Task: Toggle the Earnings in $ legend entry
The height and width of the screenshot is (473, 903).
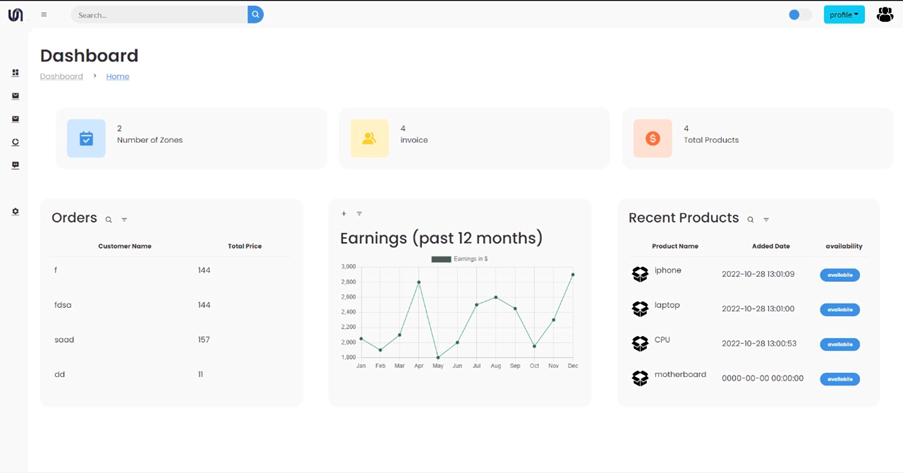Action: pos(460,259)
